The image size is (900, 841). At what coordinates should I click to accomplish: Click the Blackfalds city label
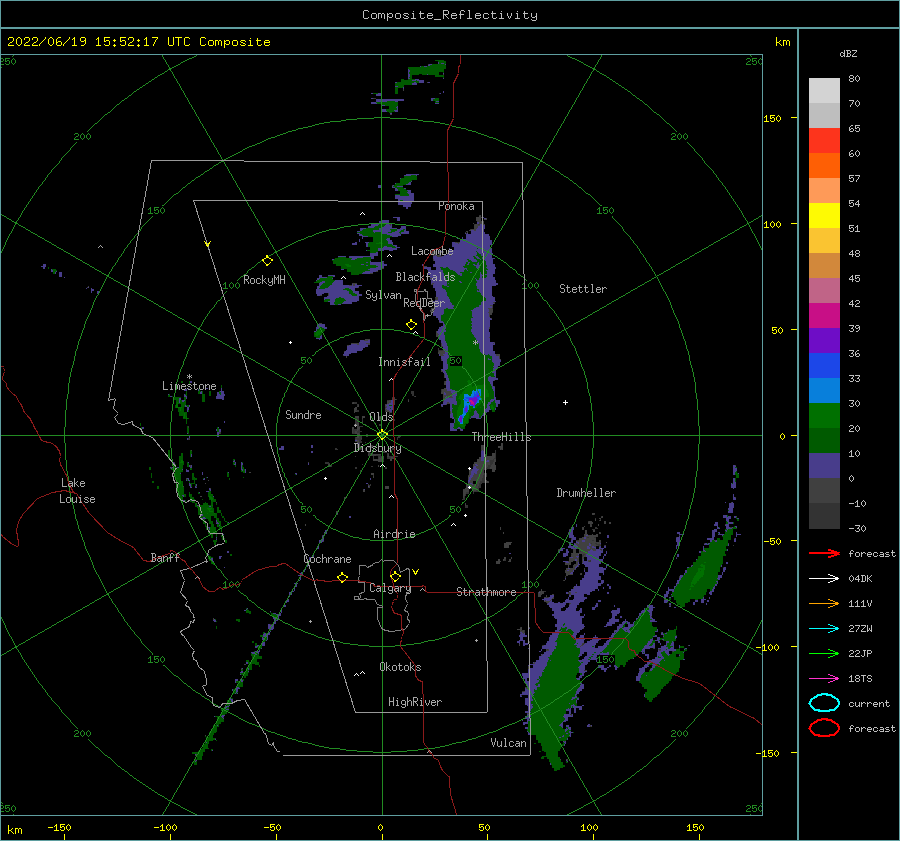(x=425, y=277)
